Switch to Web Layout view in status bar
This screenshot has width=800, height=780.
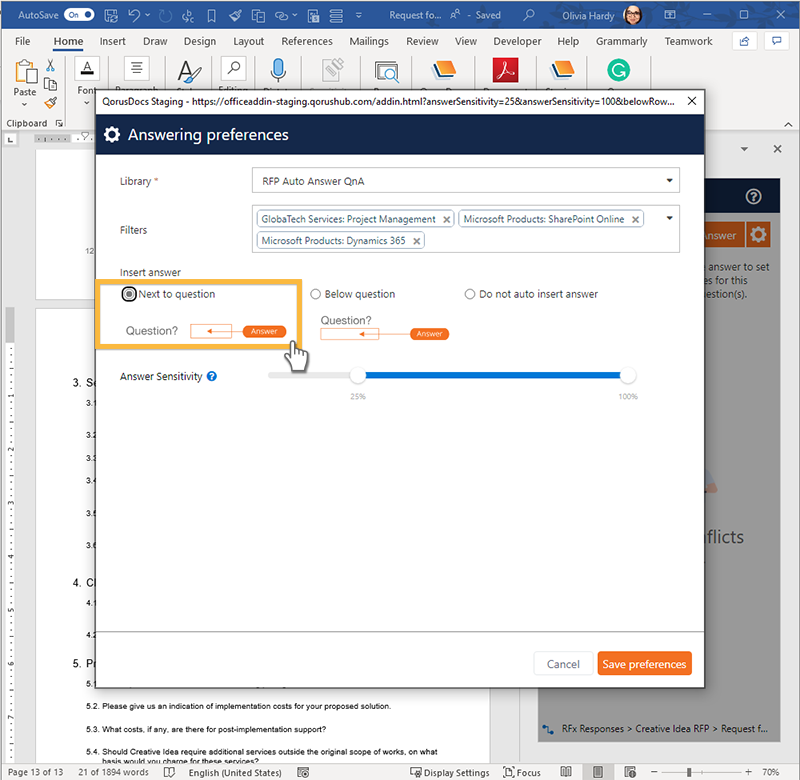point(630,772)
